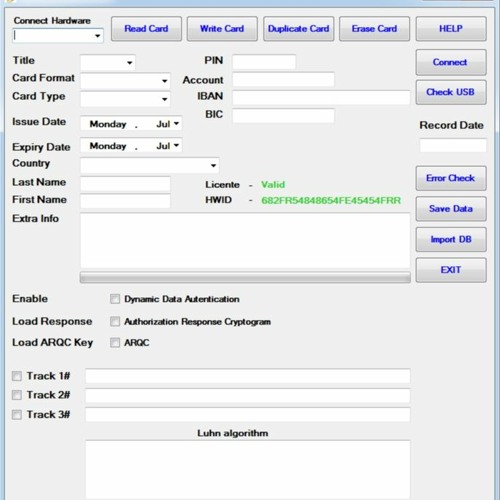Enable Dynamic Data Autentication checkbox

[x=115, y=299]
